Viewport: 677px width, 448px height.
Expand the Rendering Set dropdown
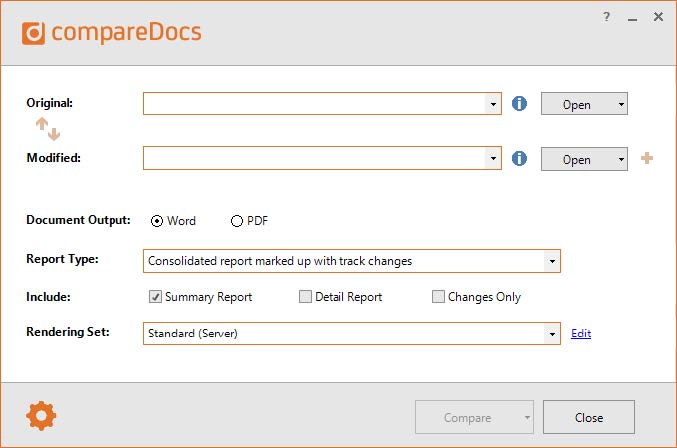pos(552,334)
